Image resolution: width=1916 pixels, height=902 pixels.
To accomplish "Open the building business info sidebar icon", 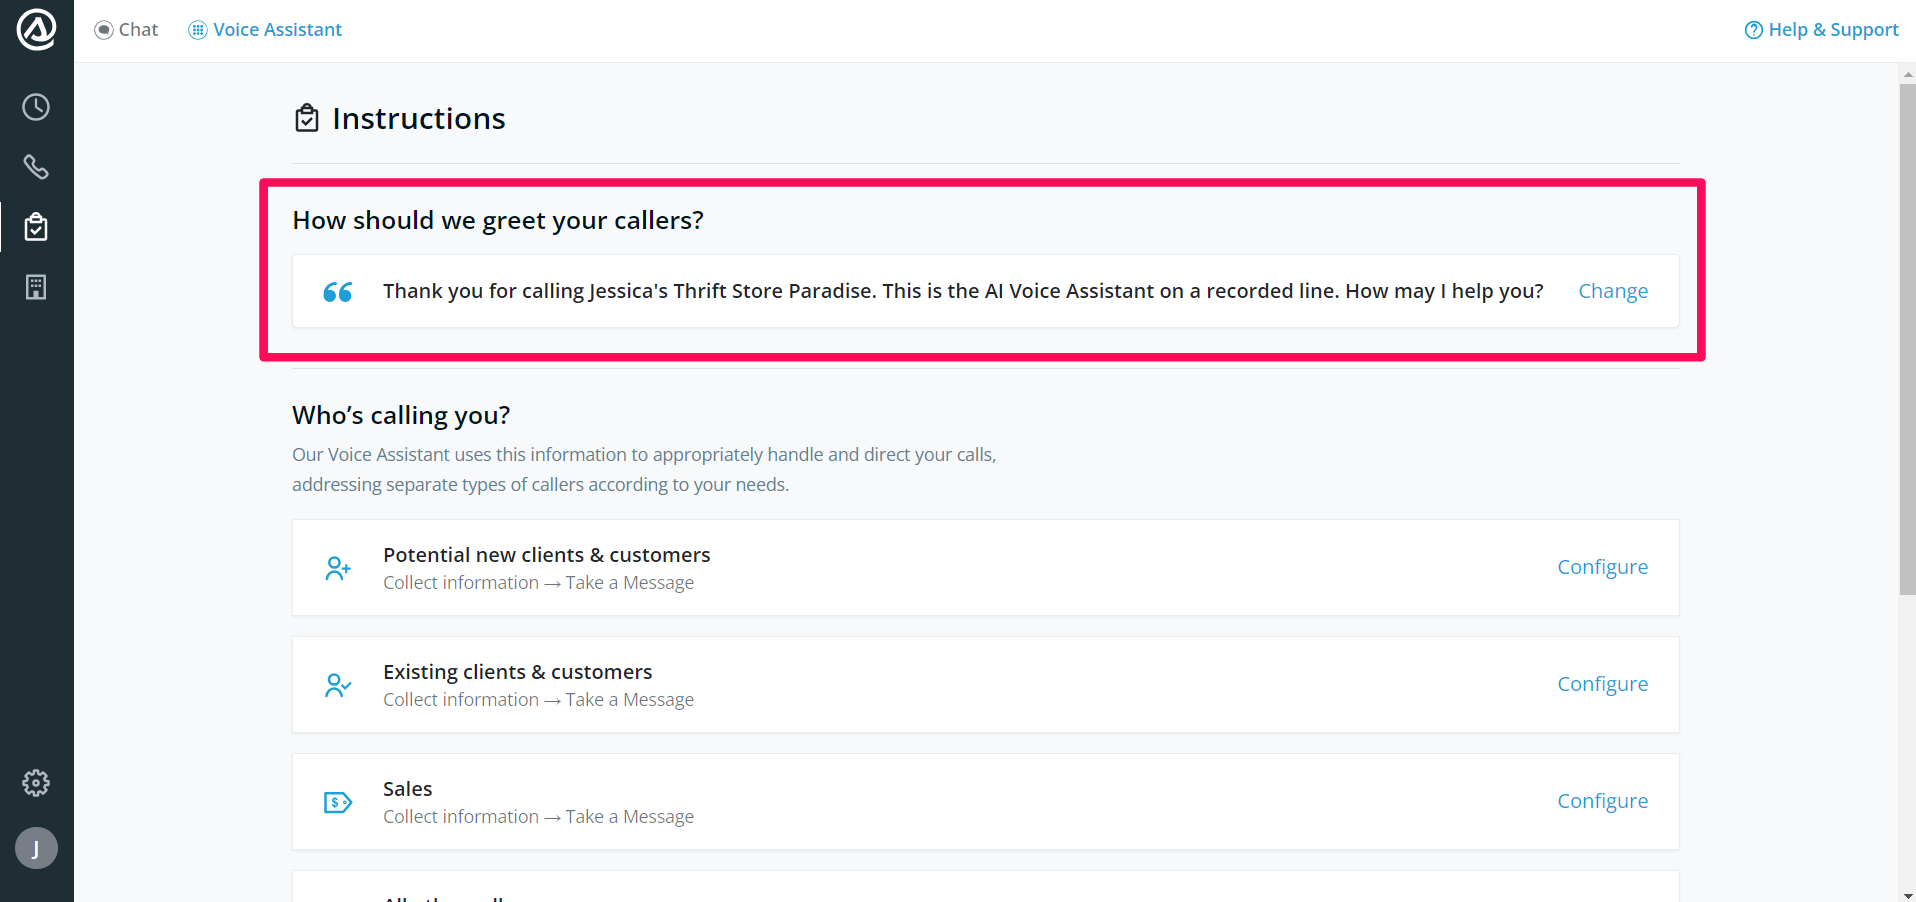I will (x=36, y=287).
